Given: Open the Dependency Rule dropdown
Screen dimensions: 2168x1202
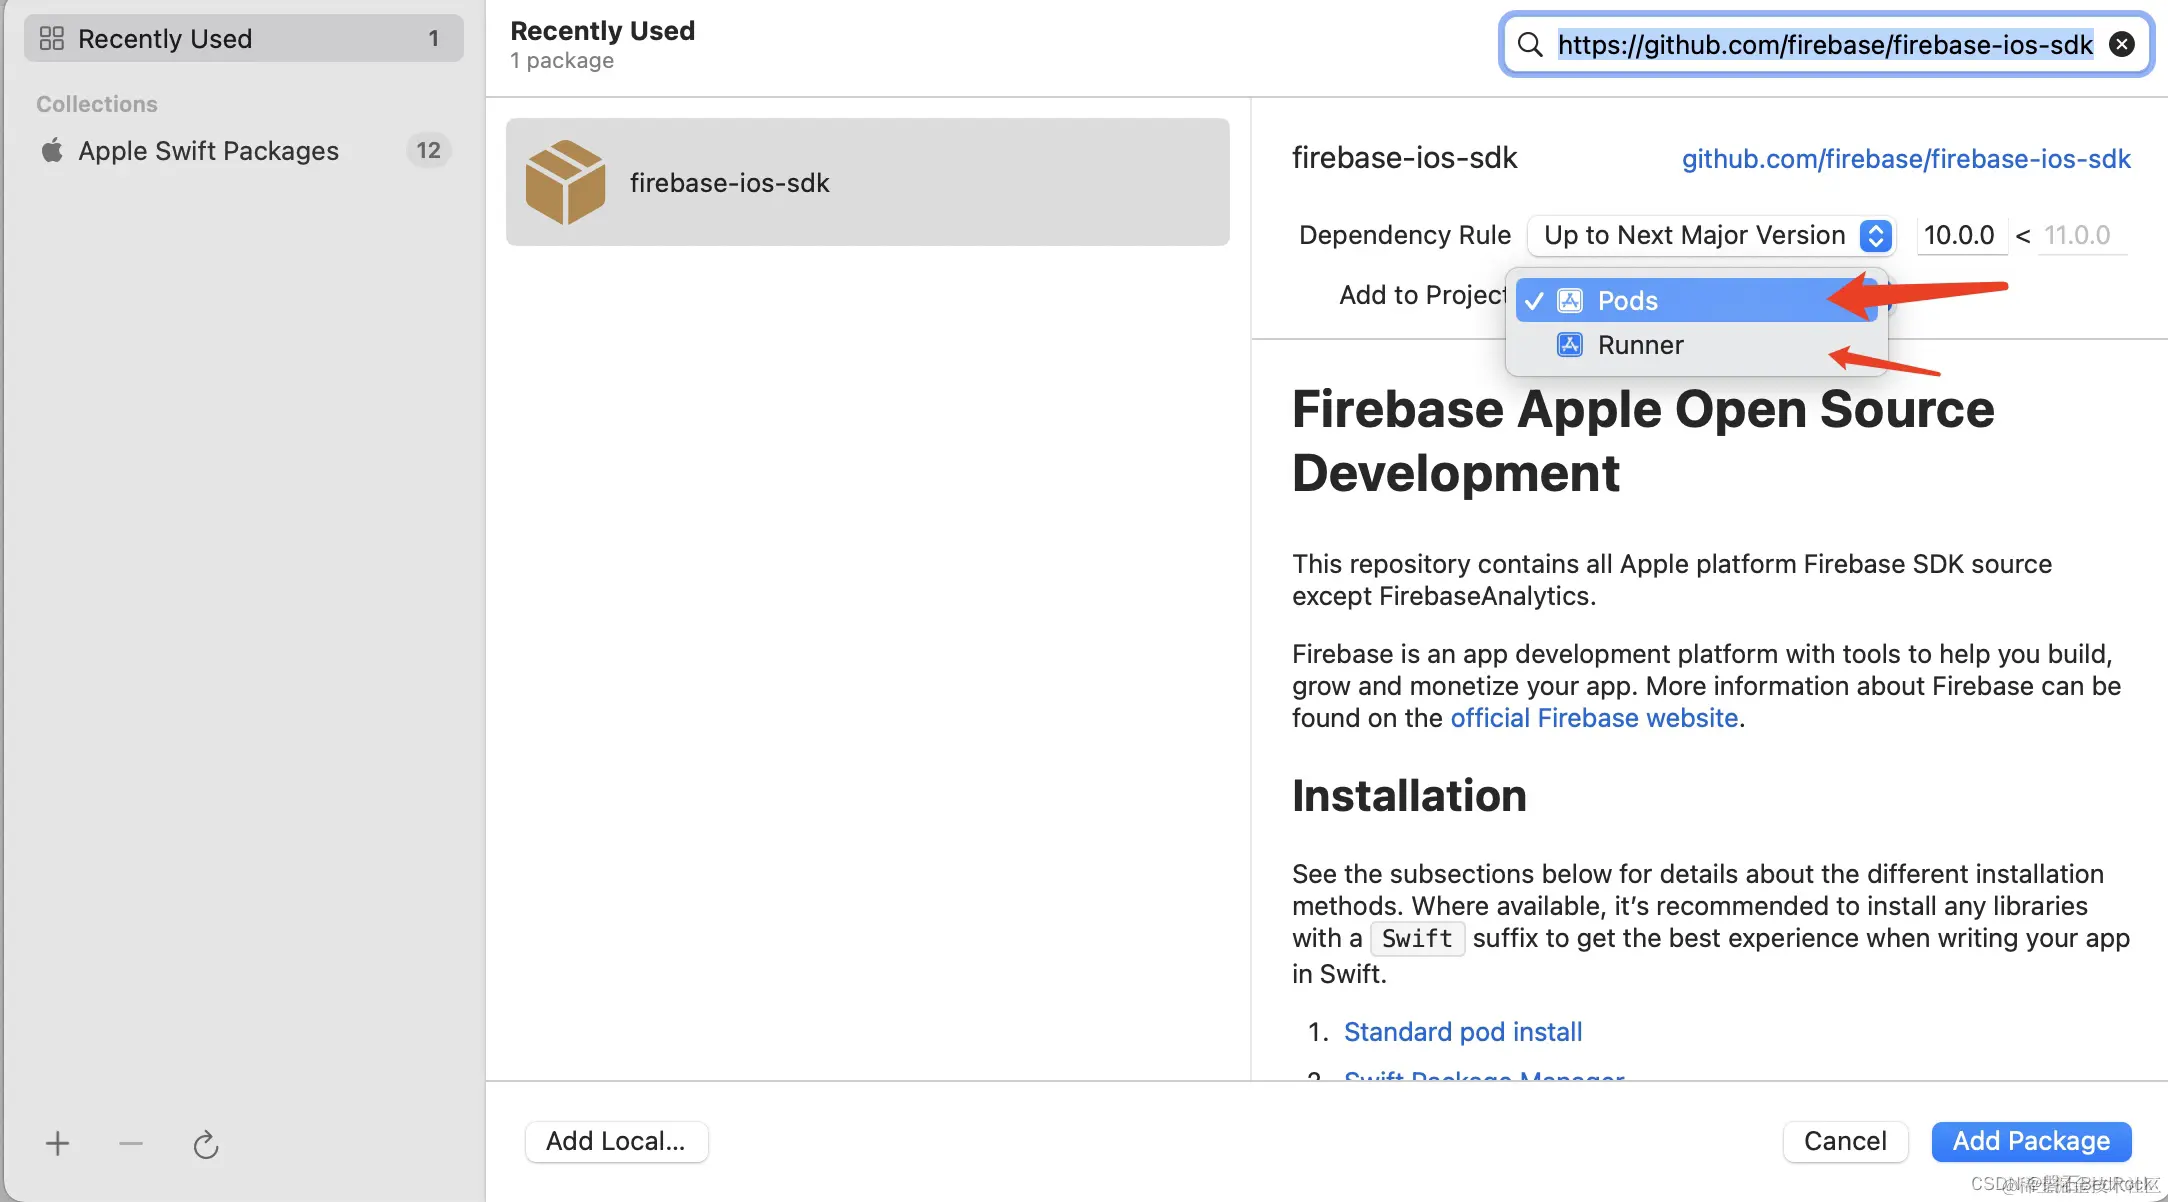Looking at the screenshot, I should click(x=1695, y=235).
